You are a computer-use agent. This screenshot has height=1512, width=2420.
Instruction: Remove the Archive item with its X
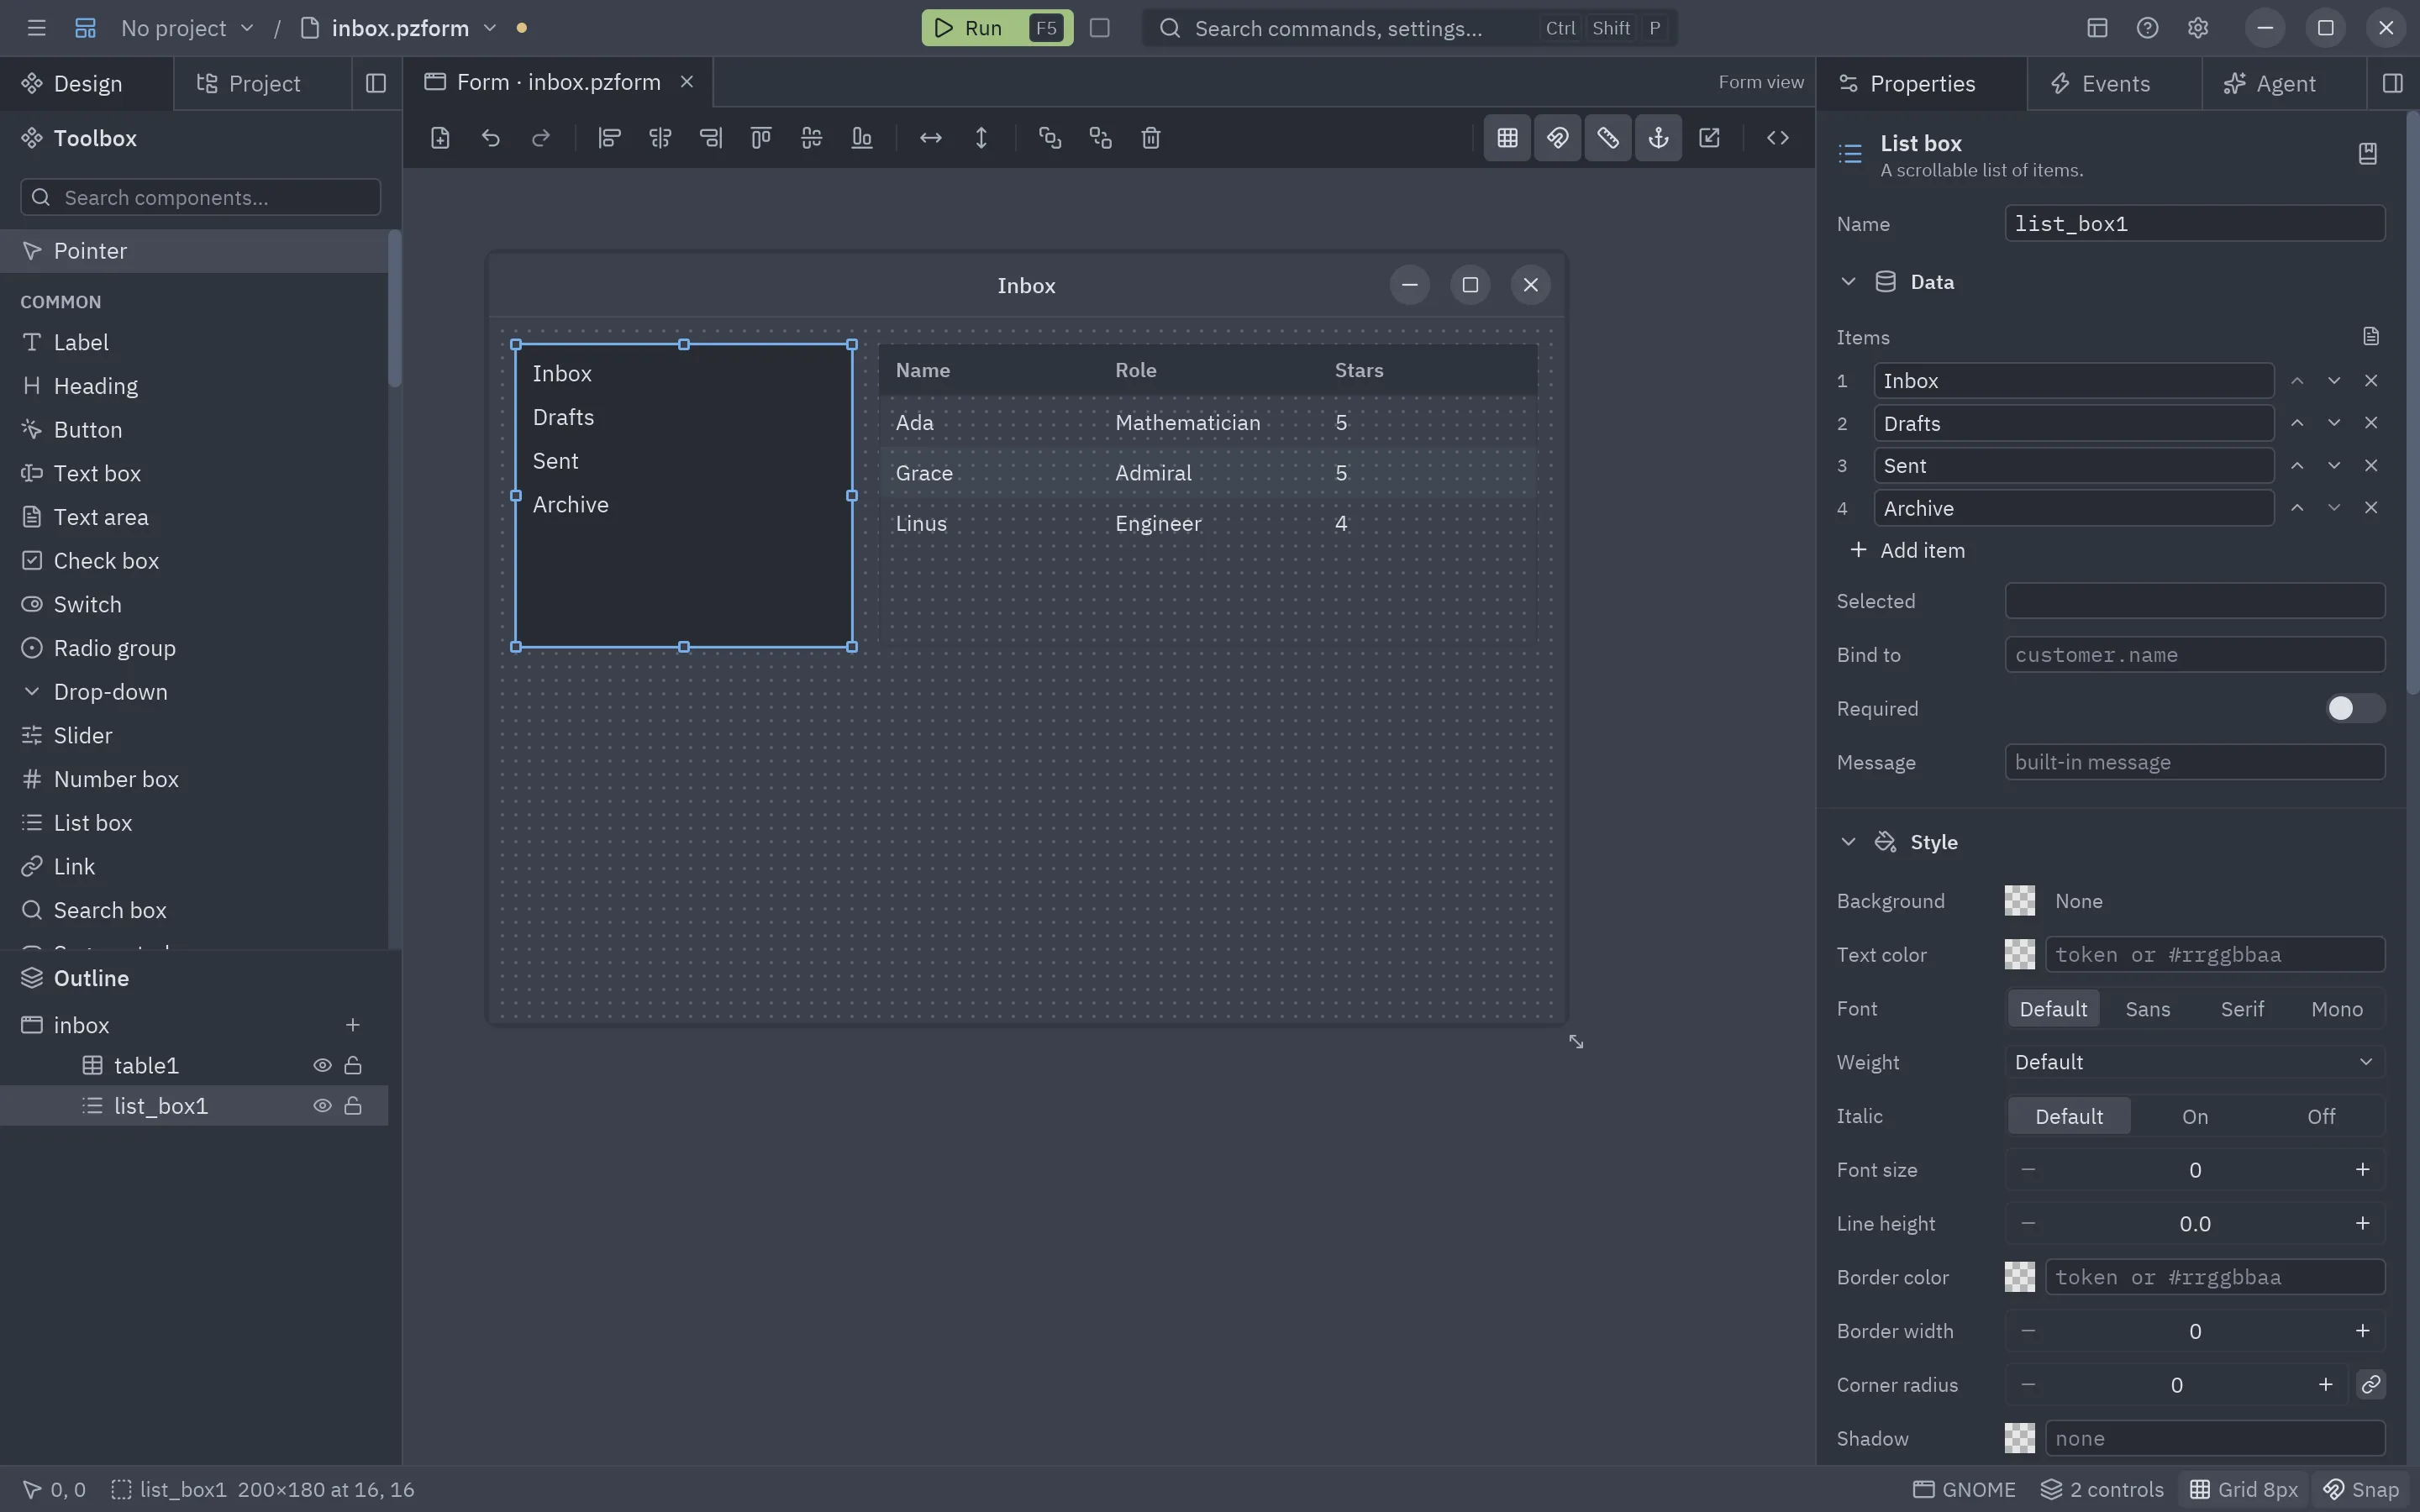tap(2370, 508)
